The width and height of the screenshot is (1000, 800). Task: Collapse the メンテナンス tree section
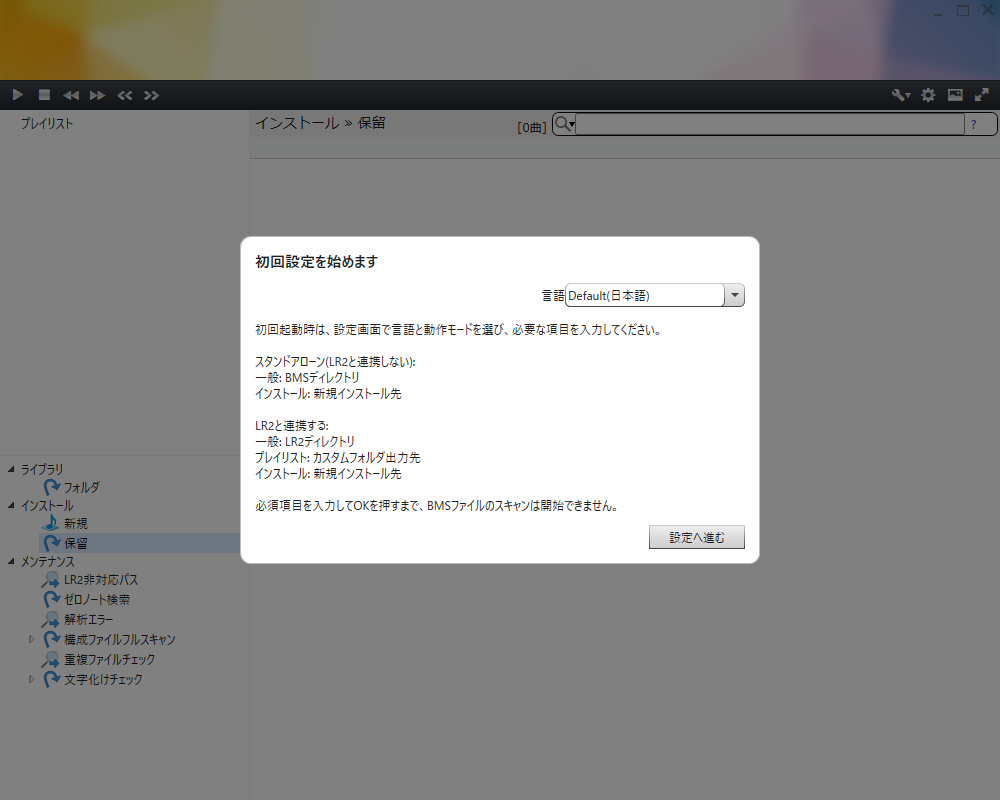[x=11, y=561]
